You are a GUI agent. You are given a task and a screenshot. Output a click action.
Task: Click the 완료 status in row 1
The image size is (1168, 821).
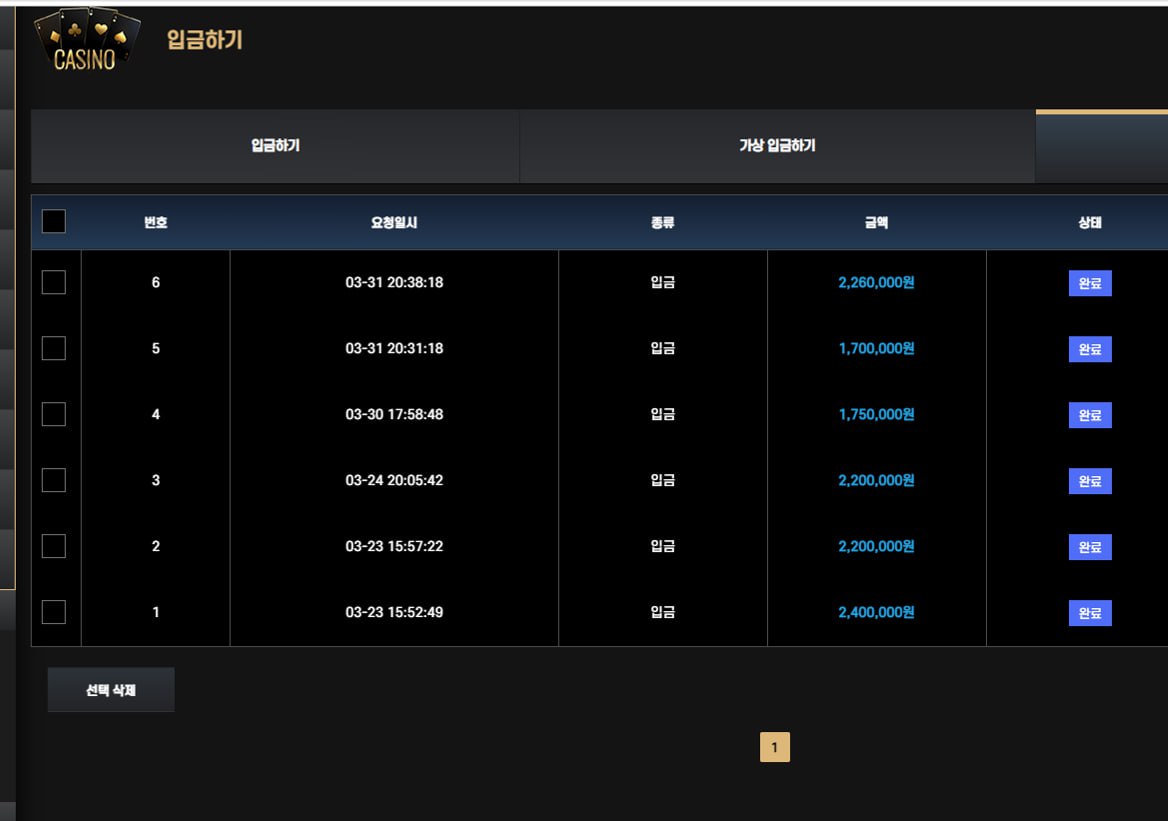point(1090,614)
